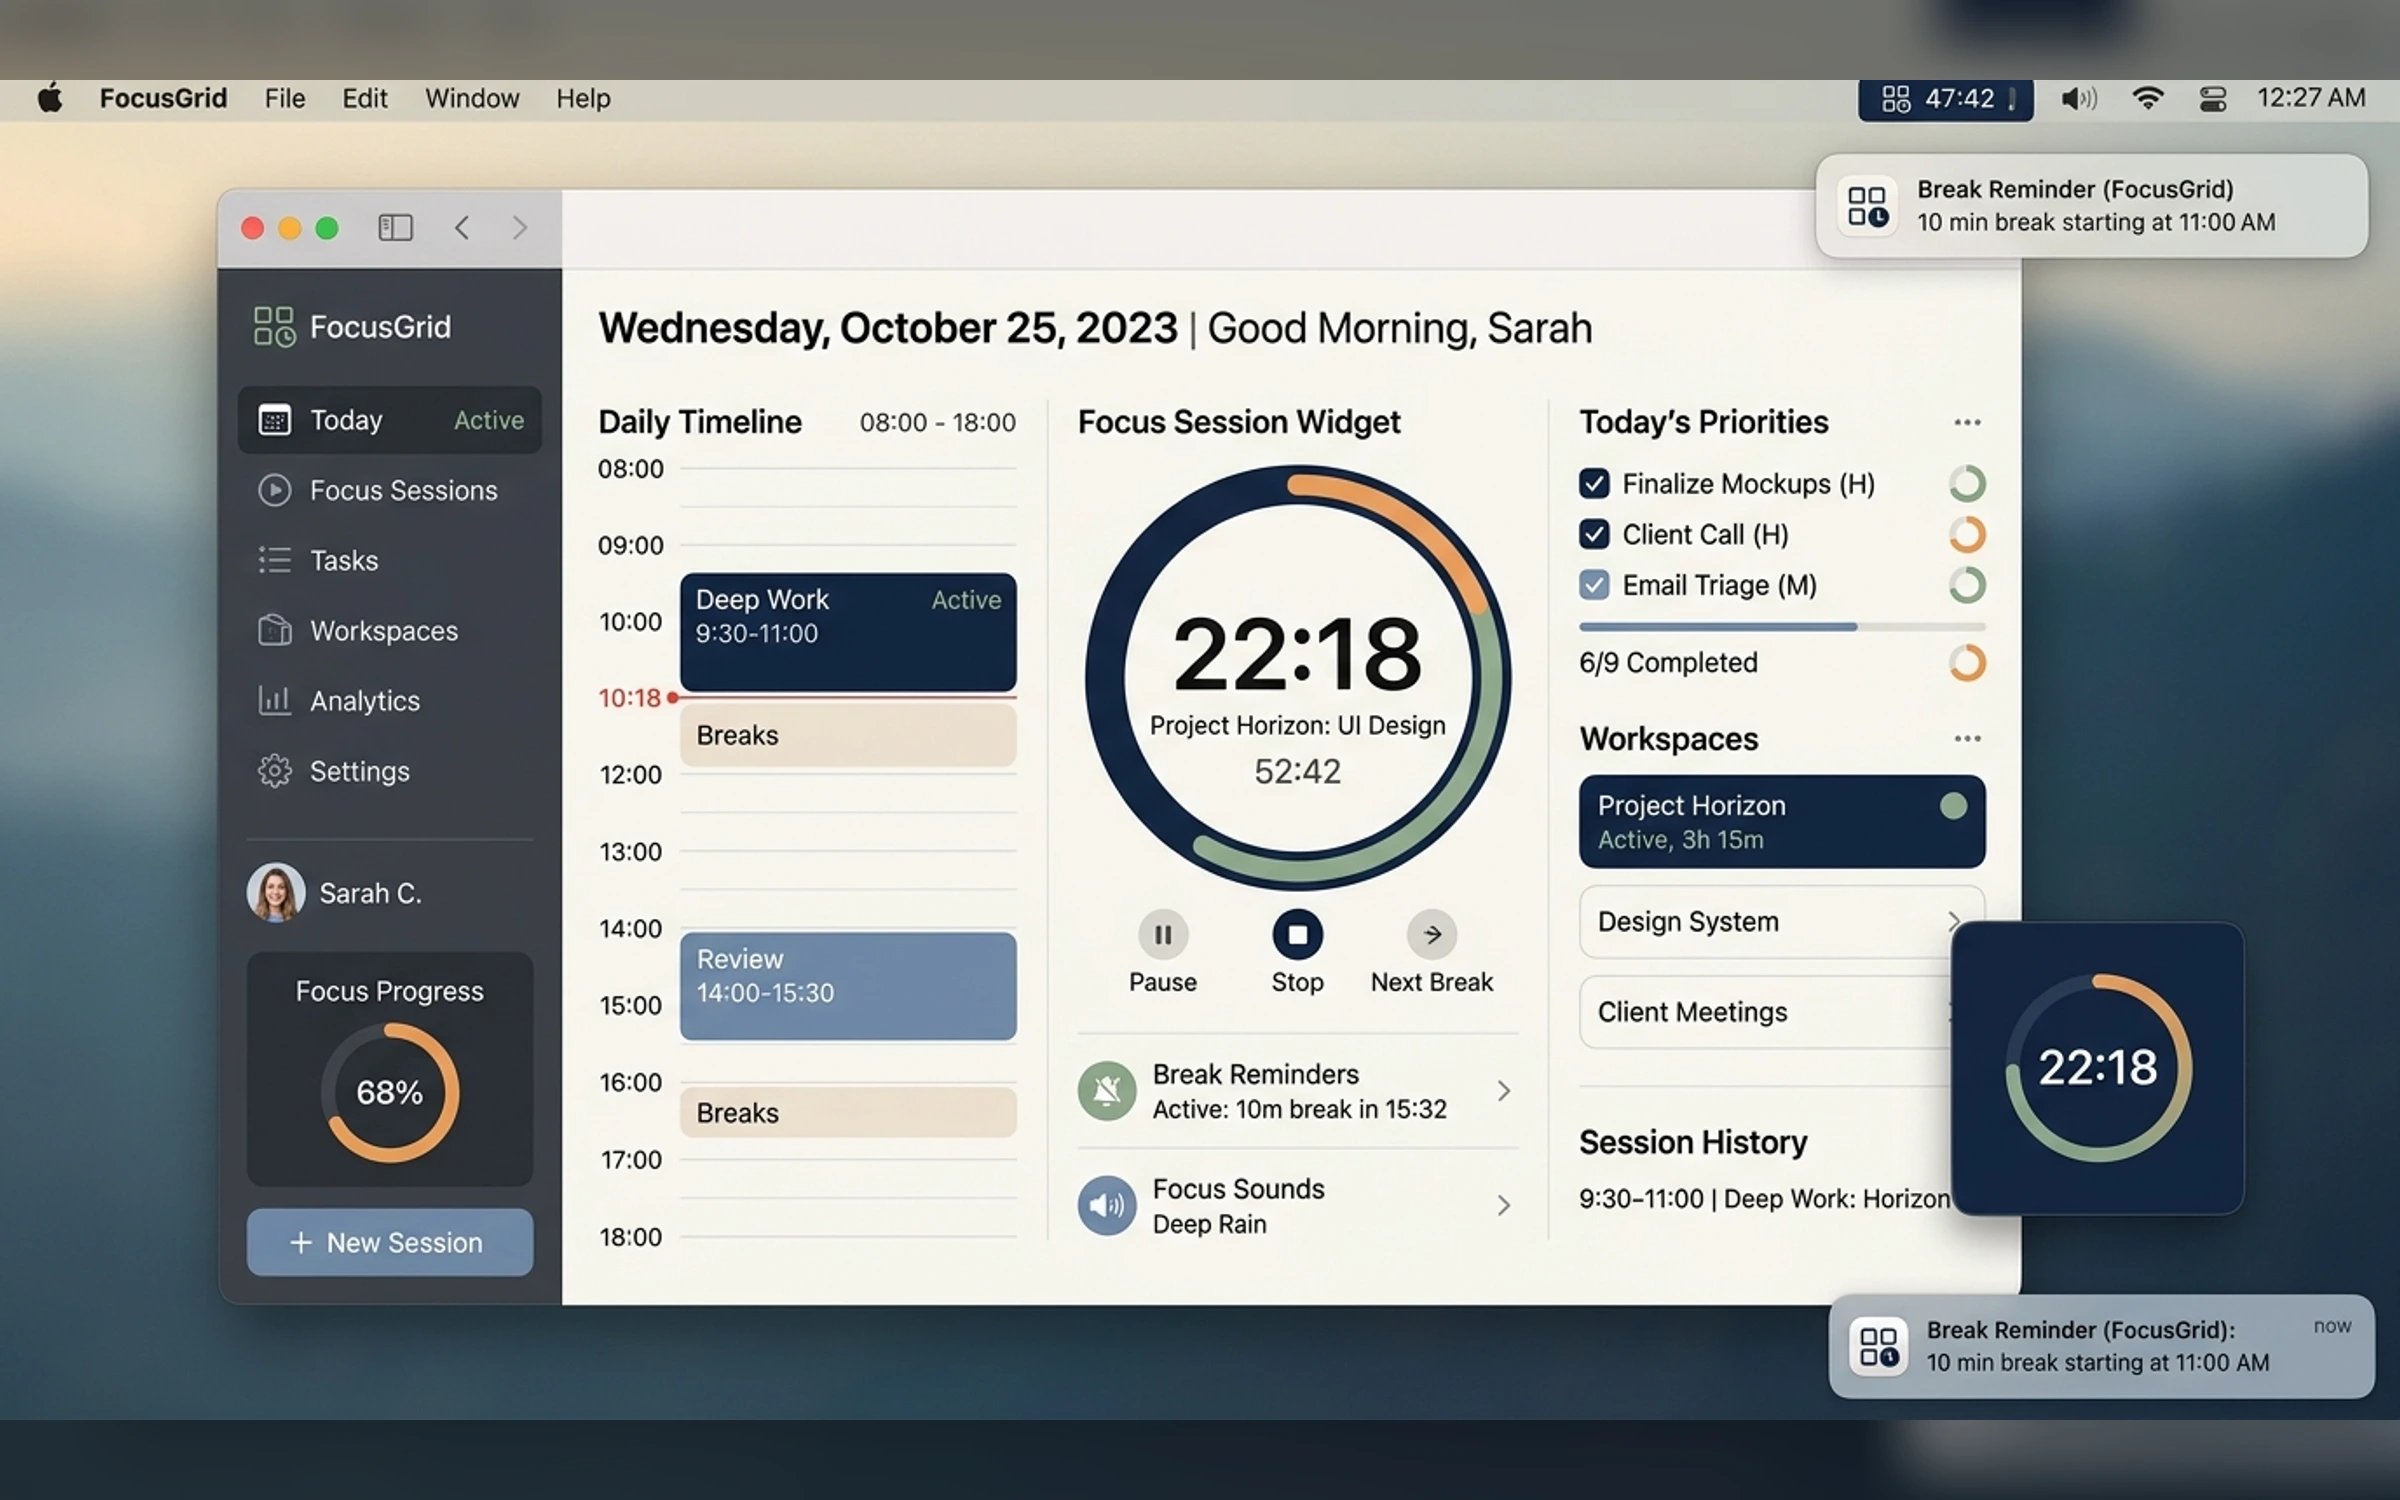The width and height of the screenshot is (2400, 1500).
Task: Open the volume control in menu bar
Action: [x=2078, y=99]
